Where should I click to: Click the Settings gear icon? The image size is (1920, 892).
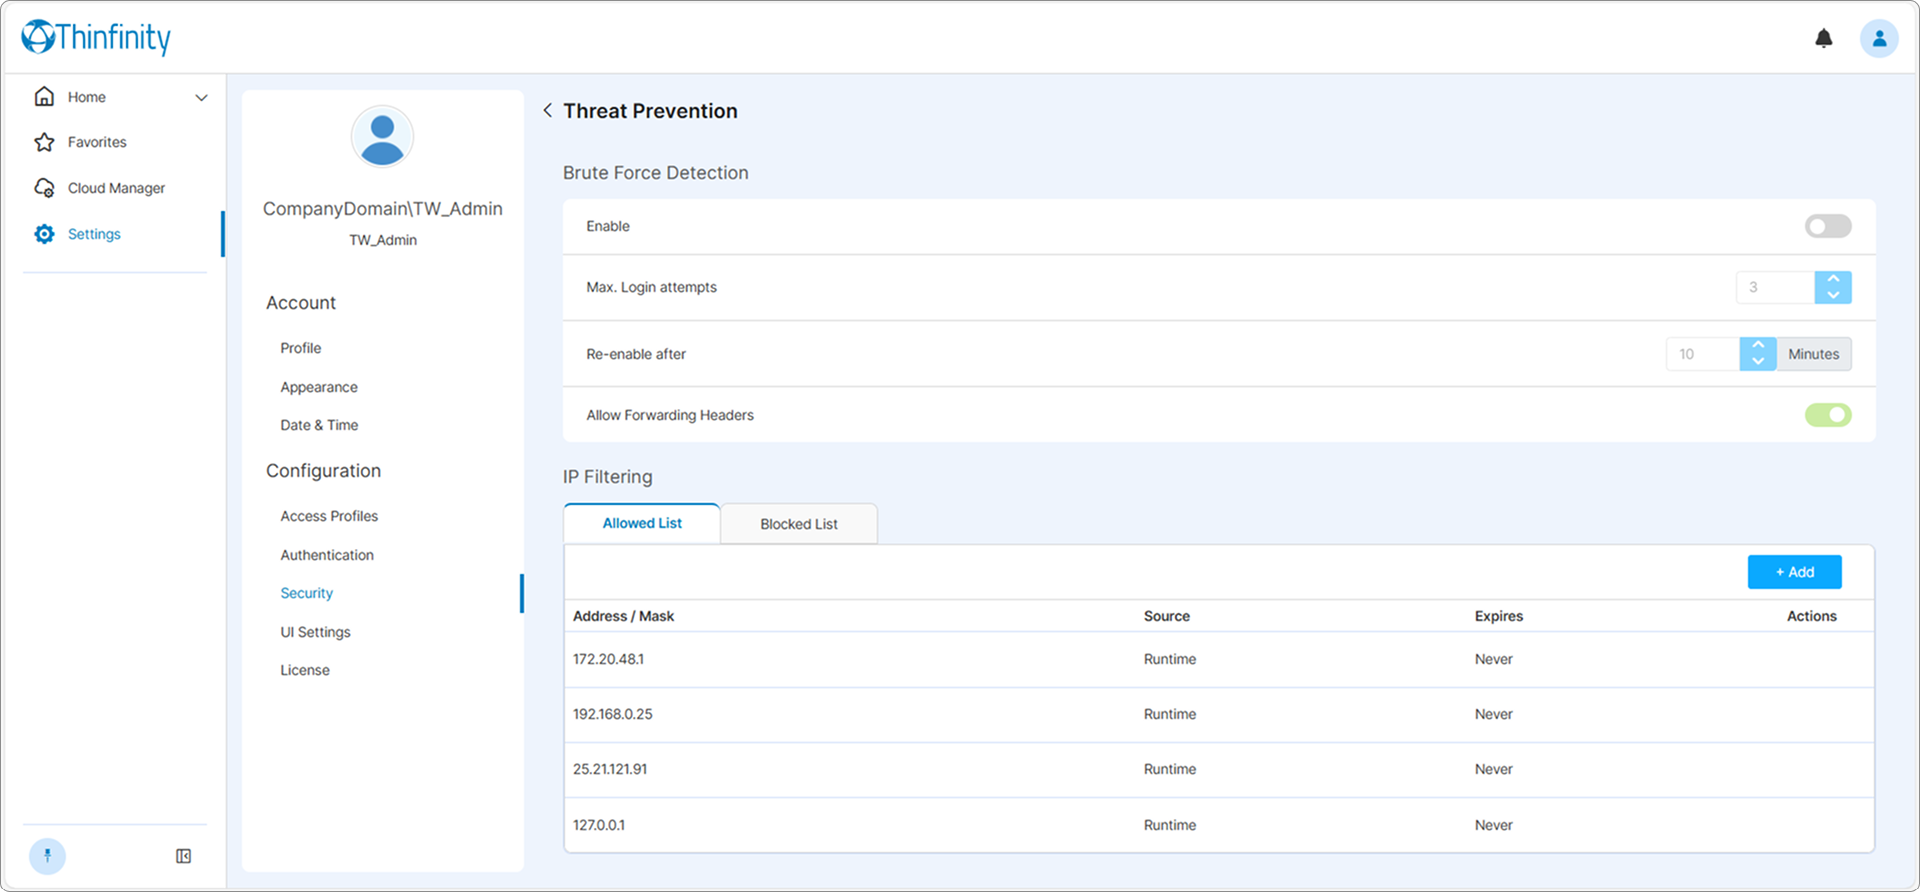tap(44, 234)
